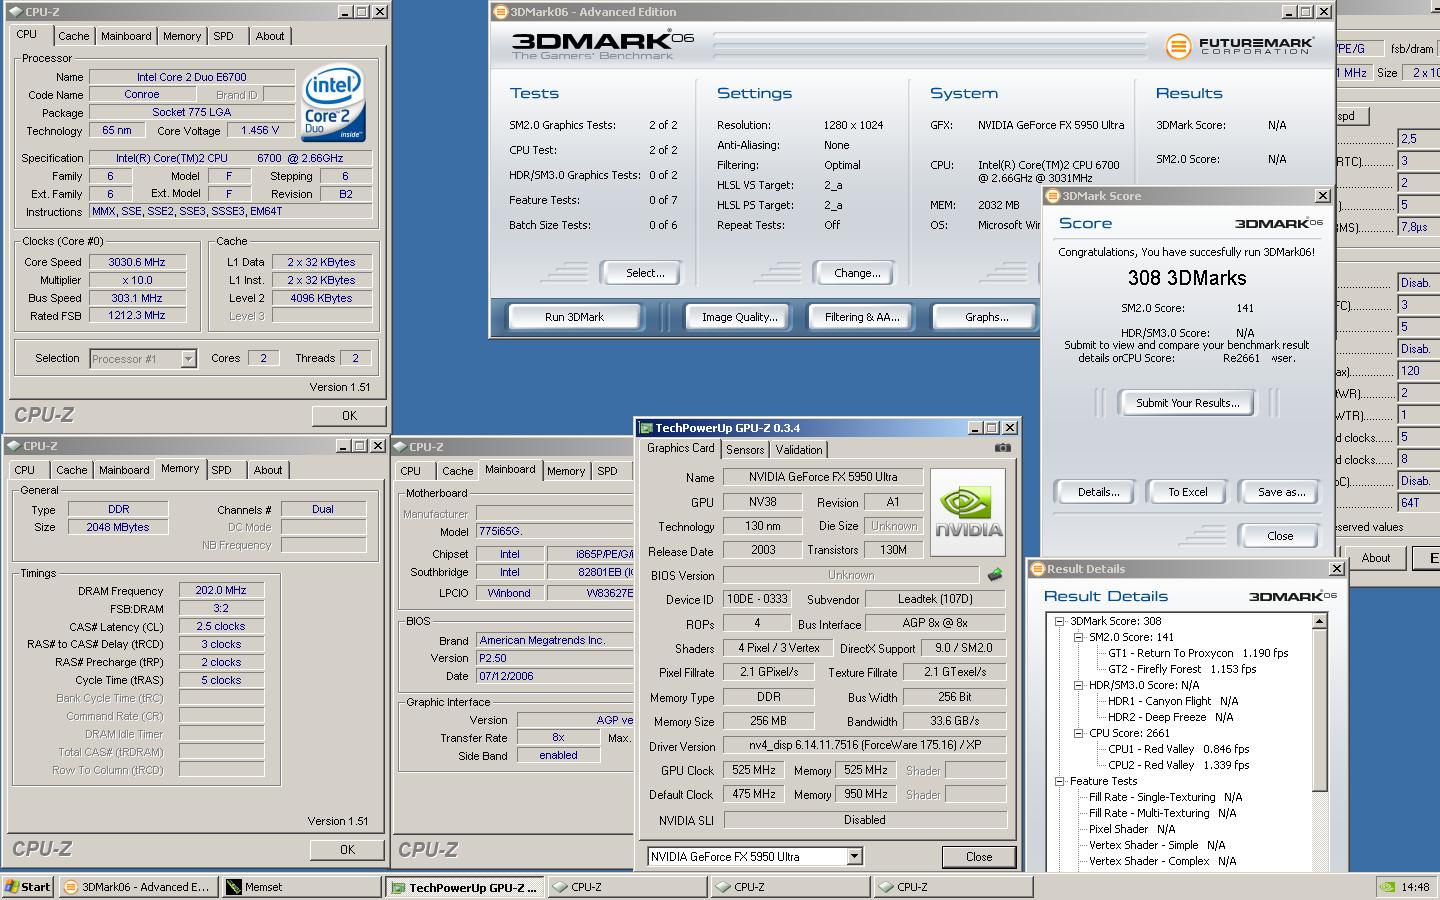Collapse the CPU Score: 2661 node
This screenshot has width=1440, height=900.
click(x=1078, y=733)
